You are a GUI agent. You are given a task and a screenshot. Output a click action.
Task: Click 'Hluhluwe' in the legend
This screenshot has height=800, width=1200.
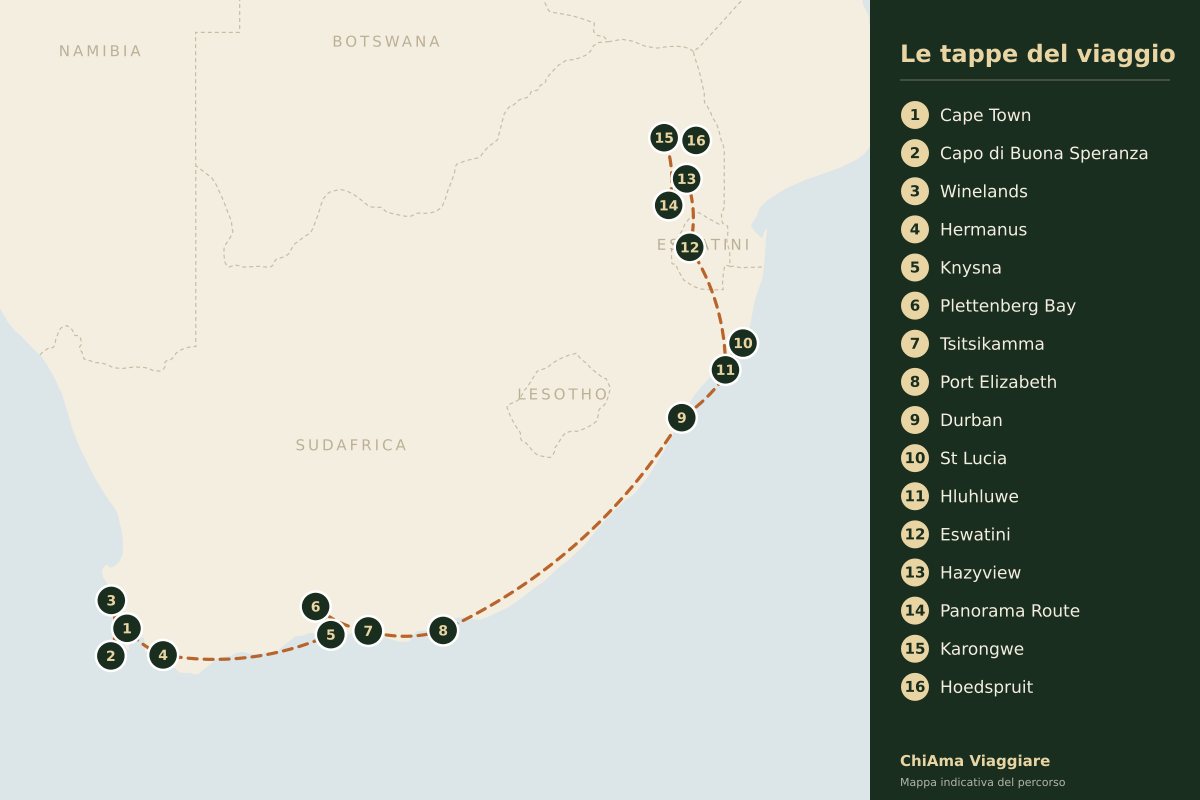pos(979,496)
